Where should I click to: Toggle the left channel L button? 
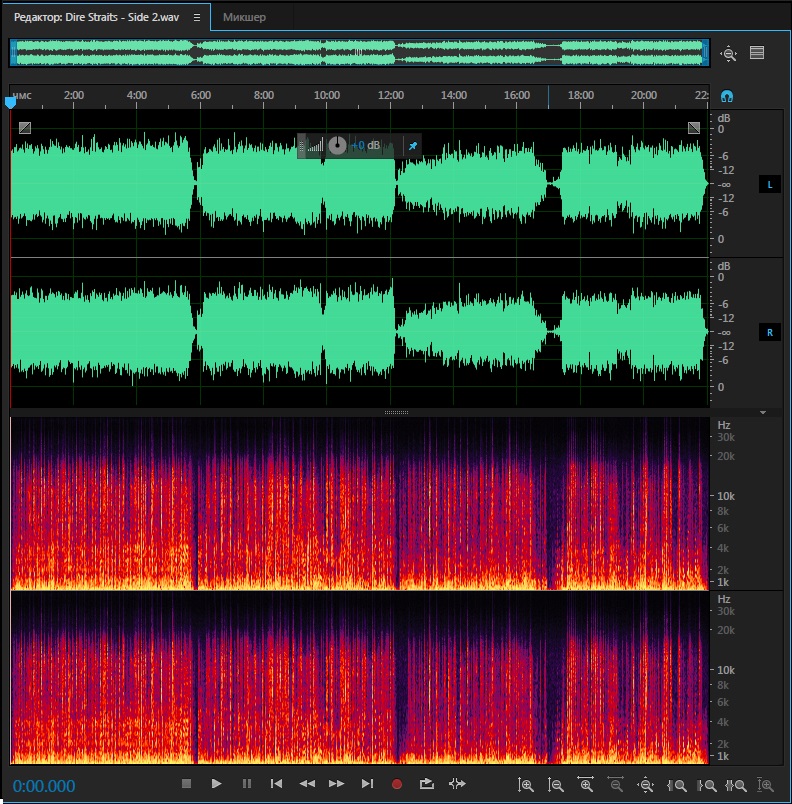click(770, 185)
